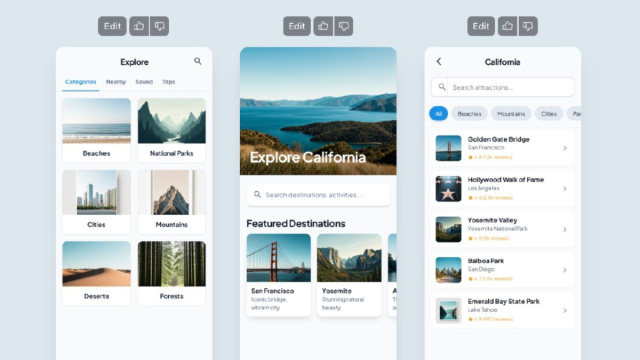Open the Mountains category card
The width and height of the screenshot is (640, 360).
(x=172, y=202)
